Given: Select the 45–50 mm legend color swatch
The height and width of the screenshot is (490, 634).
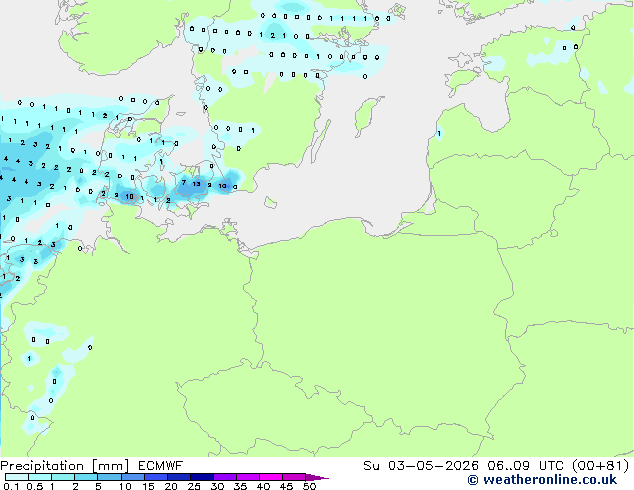Looking at the screenshot, I should click(294, 477).
